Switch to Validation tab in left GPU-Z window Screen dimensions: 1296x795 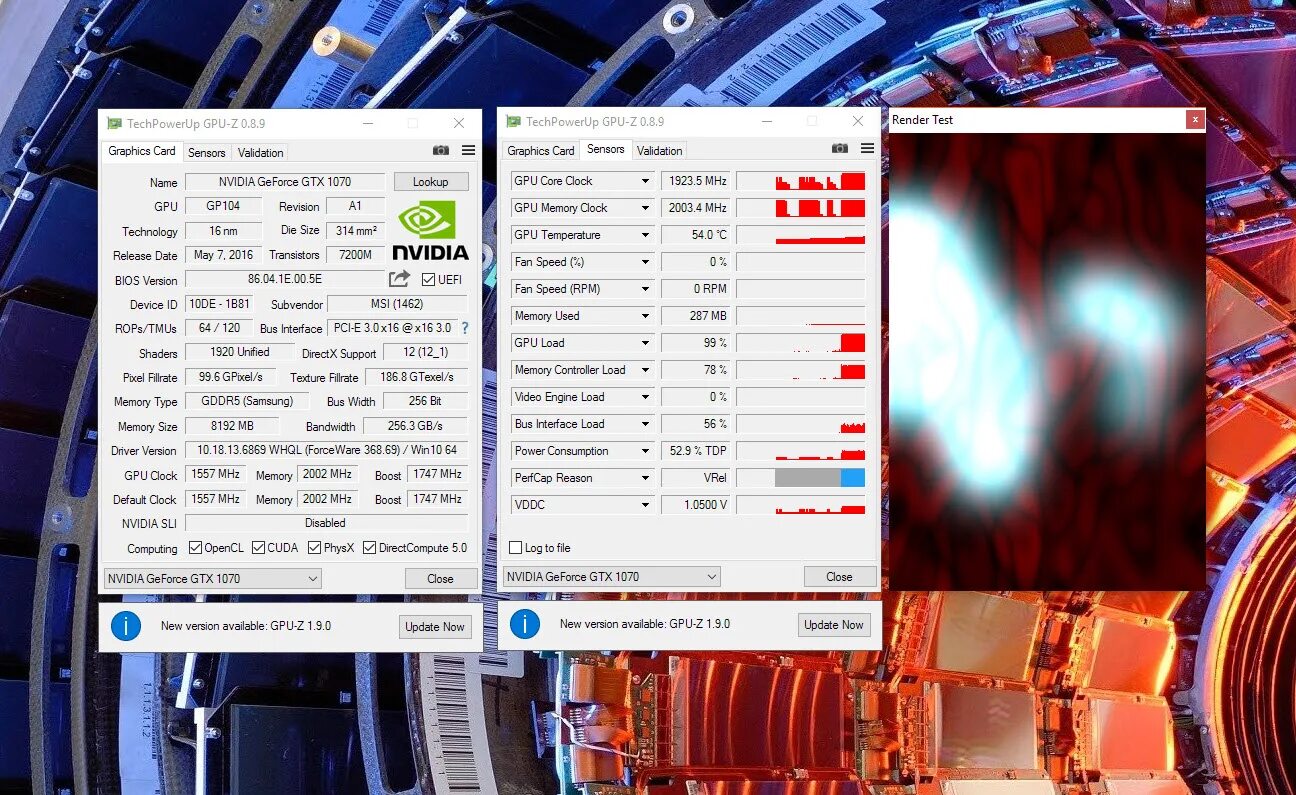coord(261,153)
